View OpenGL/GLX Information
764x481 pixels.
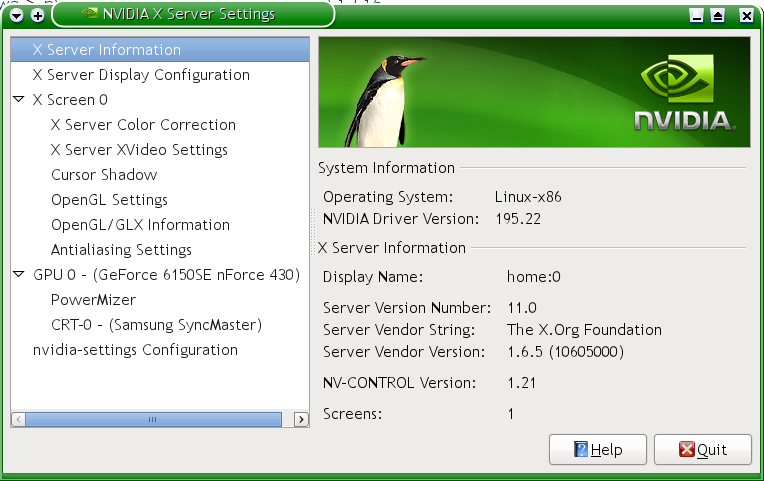tap(140, 225)
